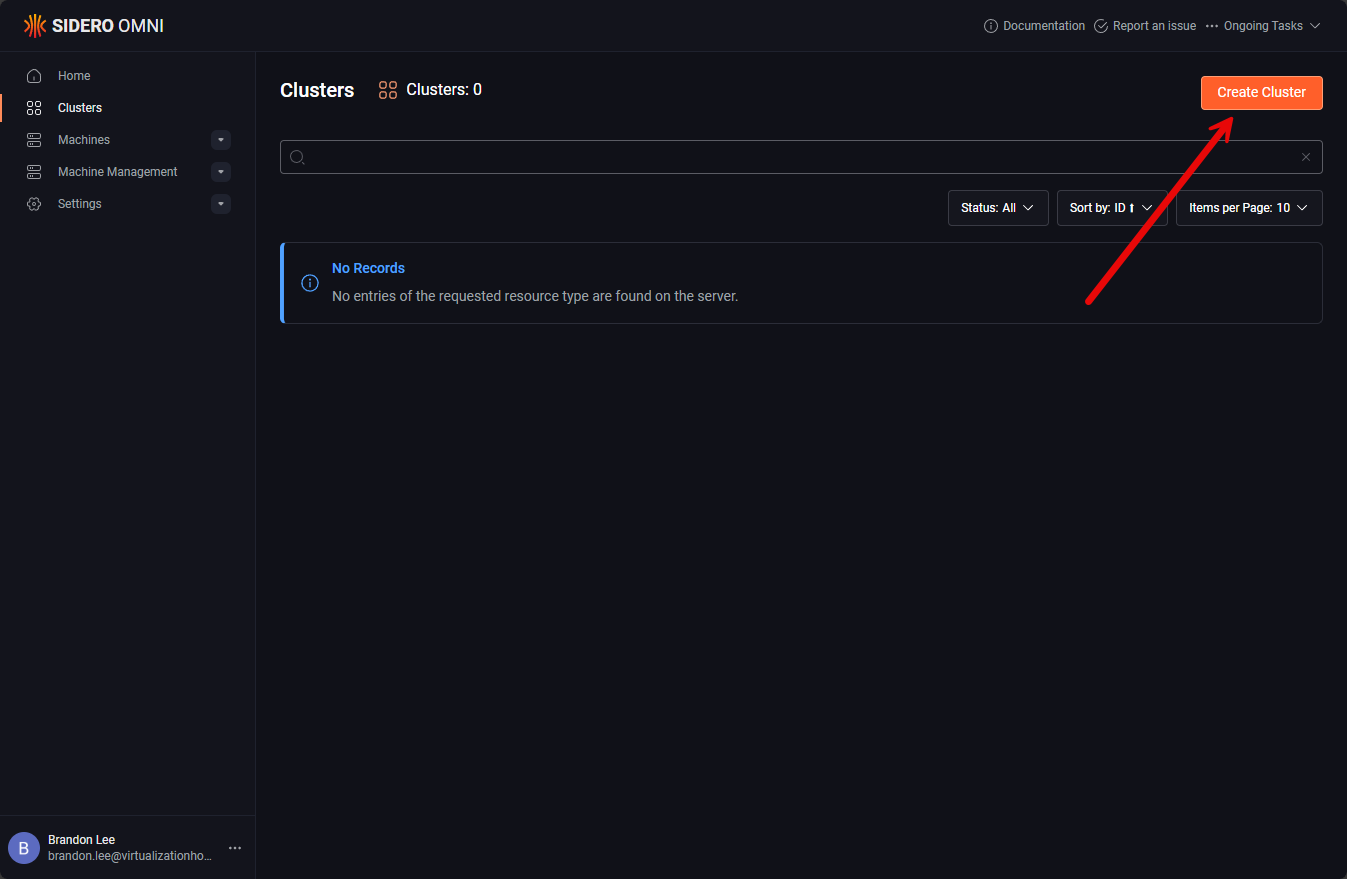Click the 'No Records' heading text
This screenshot has height=879, width=1347.
point(368,268)
